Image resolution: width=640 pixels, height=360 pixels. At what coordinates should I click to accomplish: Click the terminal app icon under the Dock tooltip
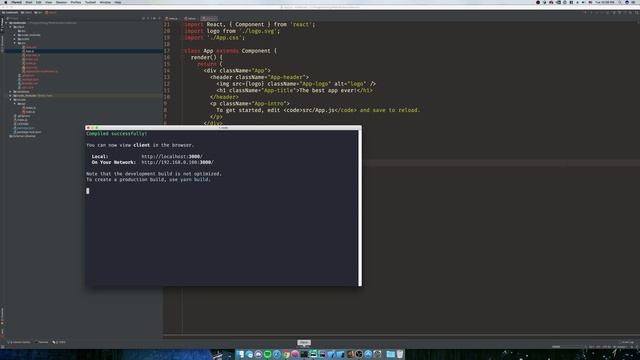pyautogui.click(x=304, y=354)
